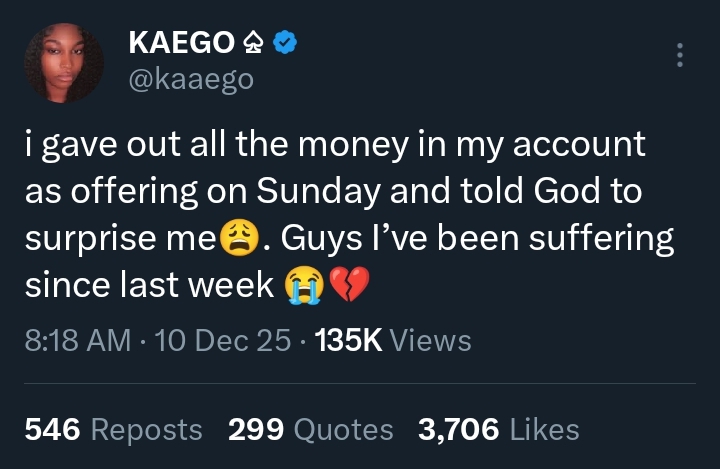720x469 pixels.
Task: View the 135K Views analytics
Action: [x=392, y=341]
